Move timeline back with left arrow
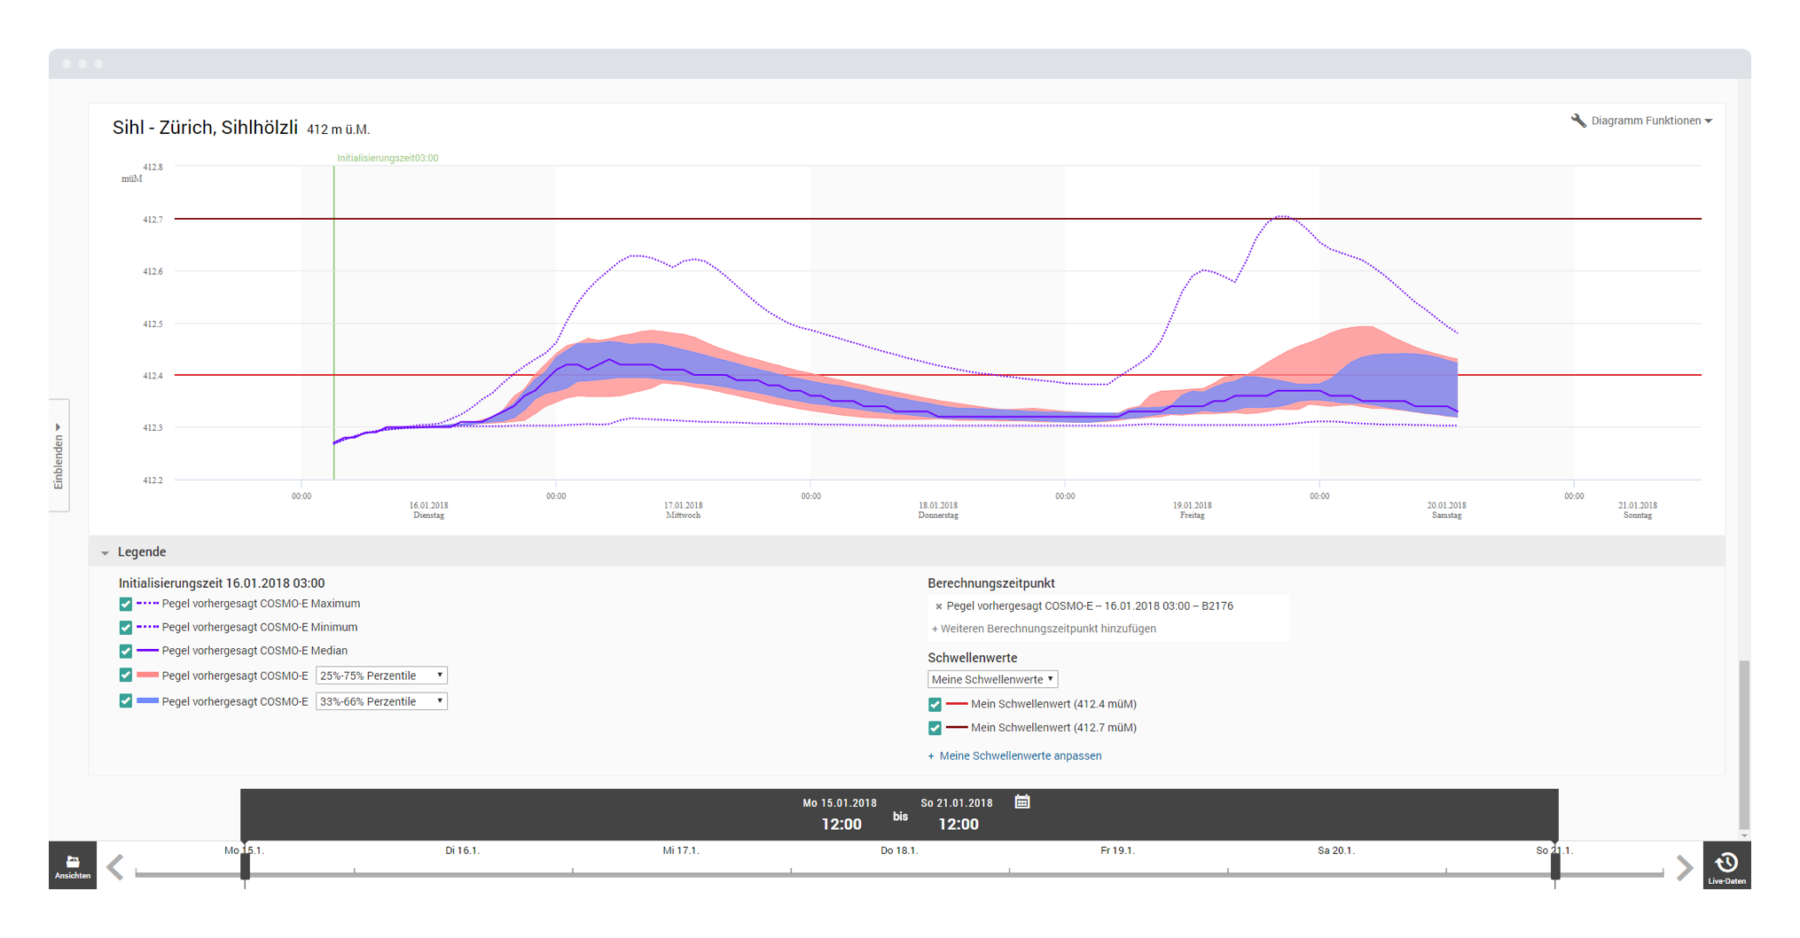Viewport: 1800px width, 938px height. click(116, 867)
